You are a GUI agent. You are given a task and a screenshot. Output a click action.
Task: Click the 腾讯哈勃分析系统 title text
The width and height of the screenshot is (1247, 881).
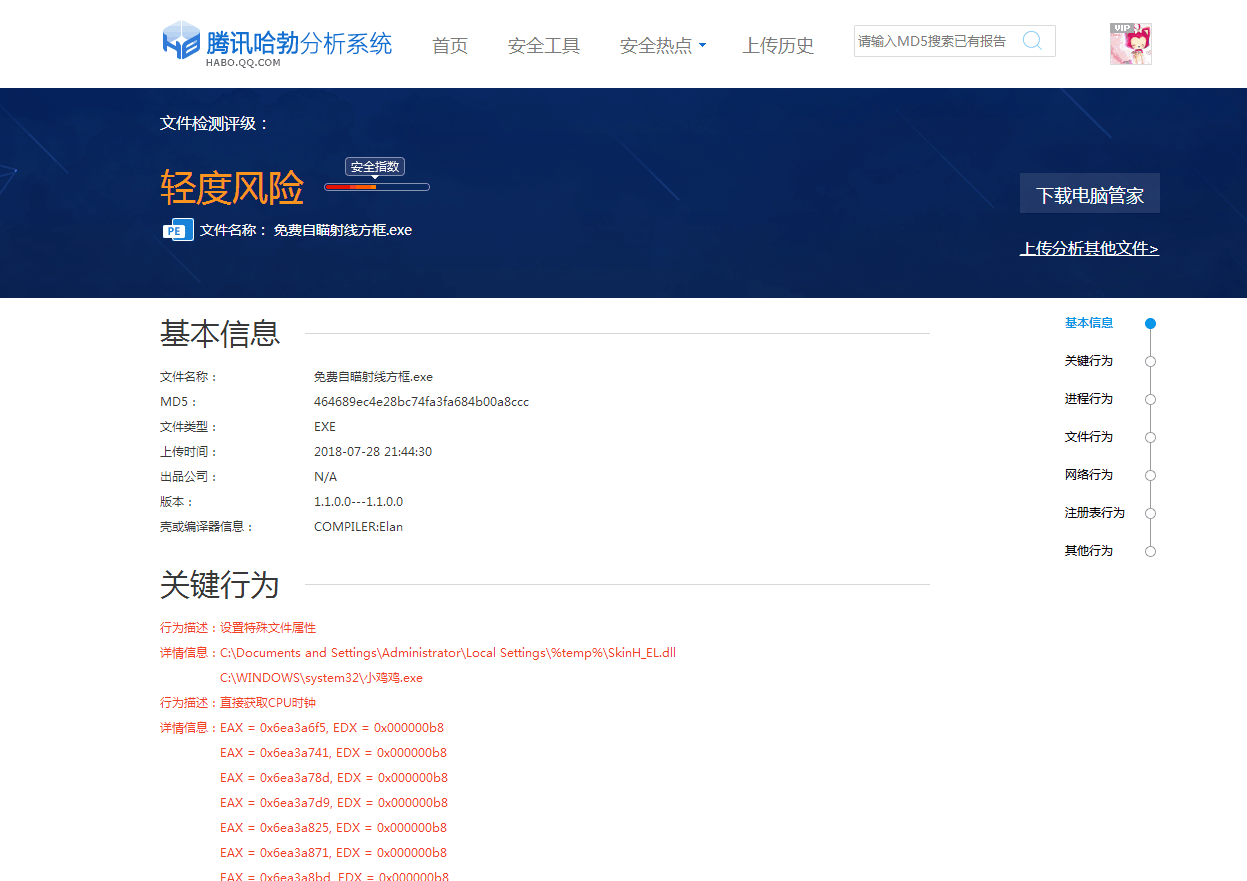coord(299,43)
